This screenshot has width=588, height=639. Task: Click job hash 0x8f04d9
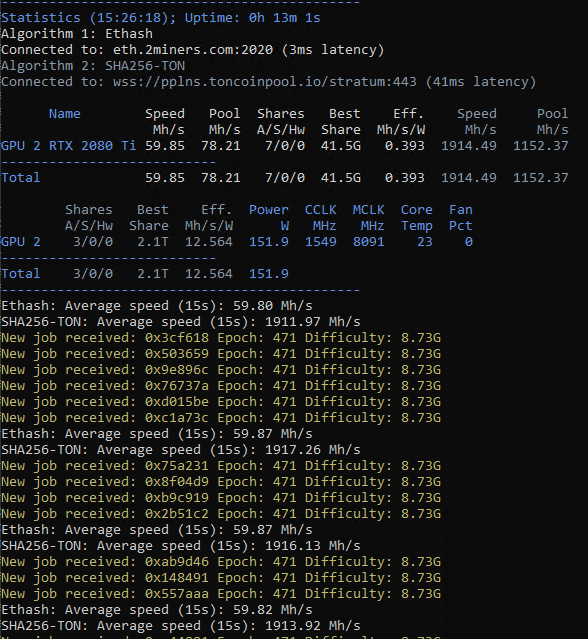(177, 482)
